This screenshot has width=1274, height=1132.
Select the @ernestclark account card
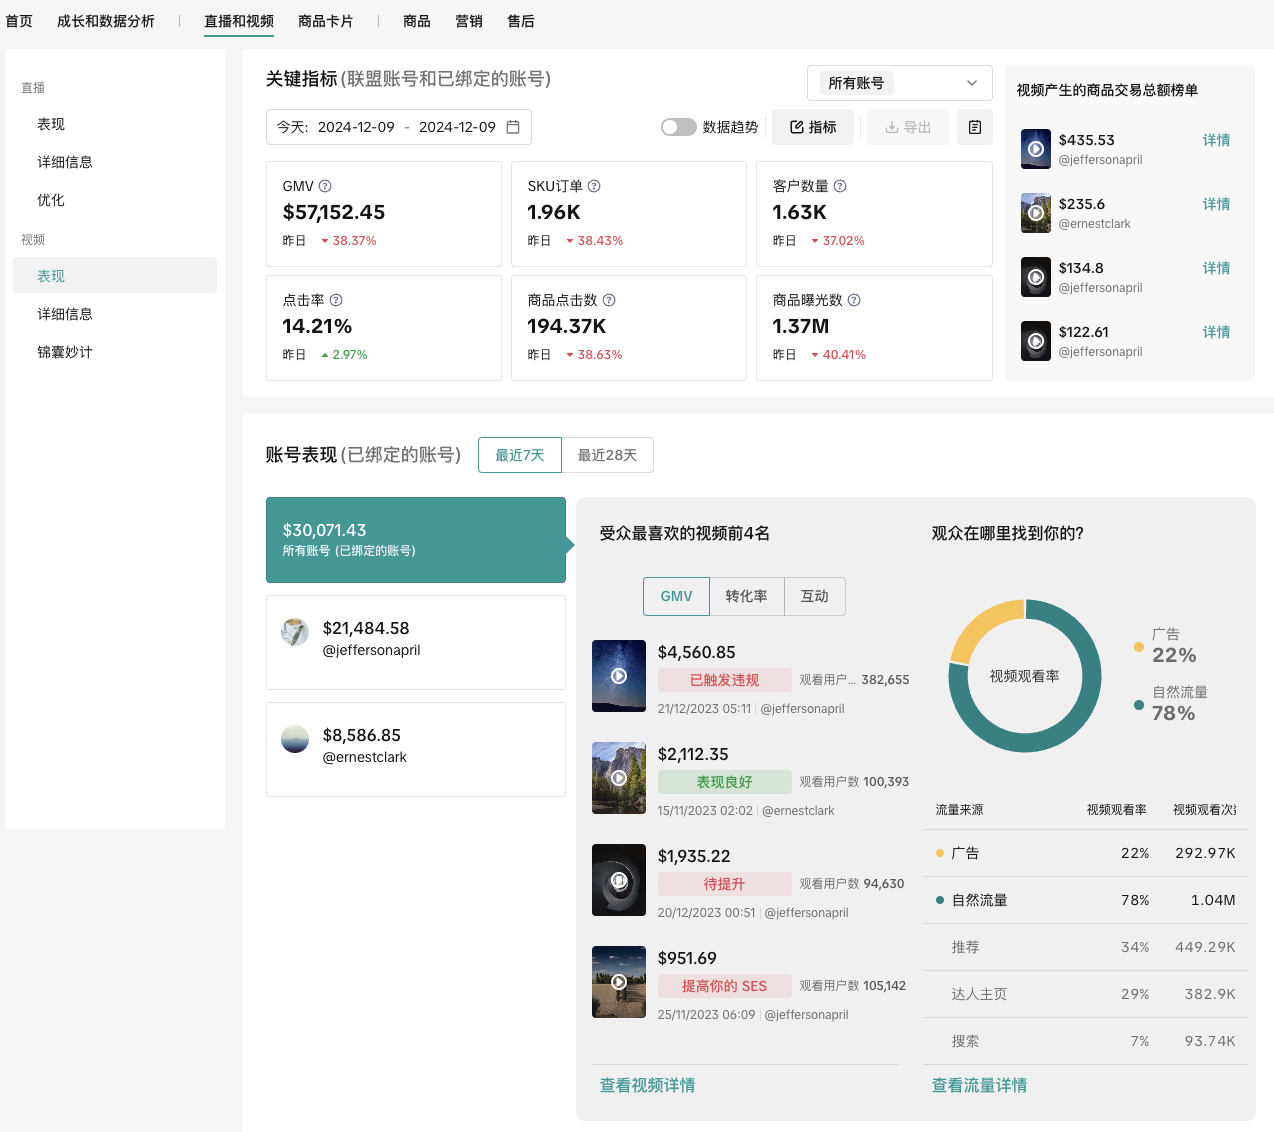pyautogui.click(x=415, y=749)
